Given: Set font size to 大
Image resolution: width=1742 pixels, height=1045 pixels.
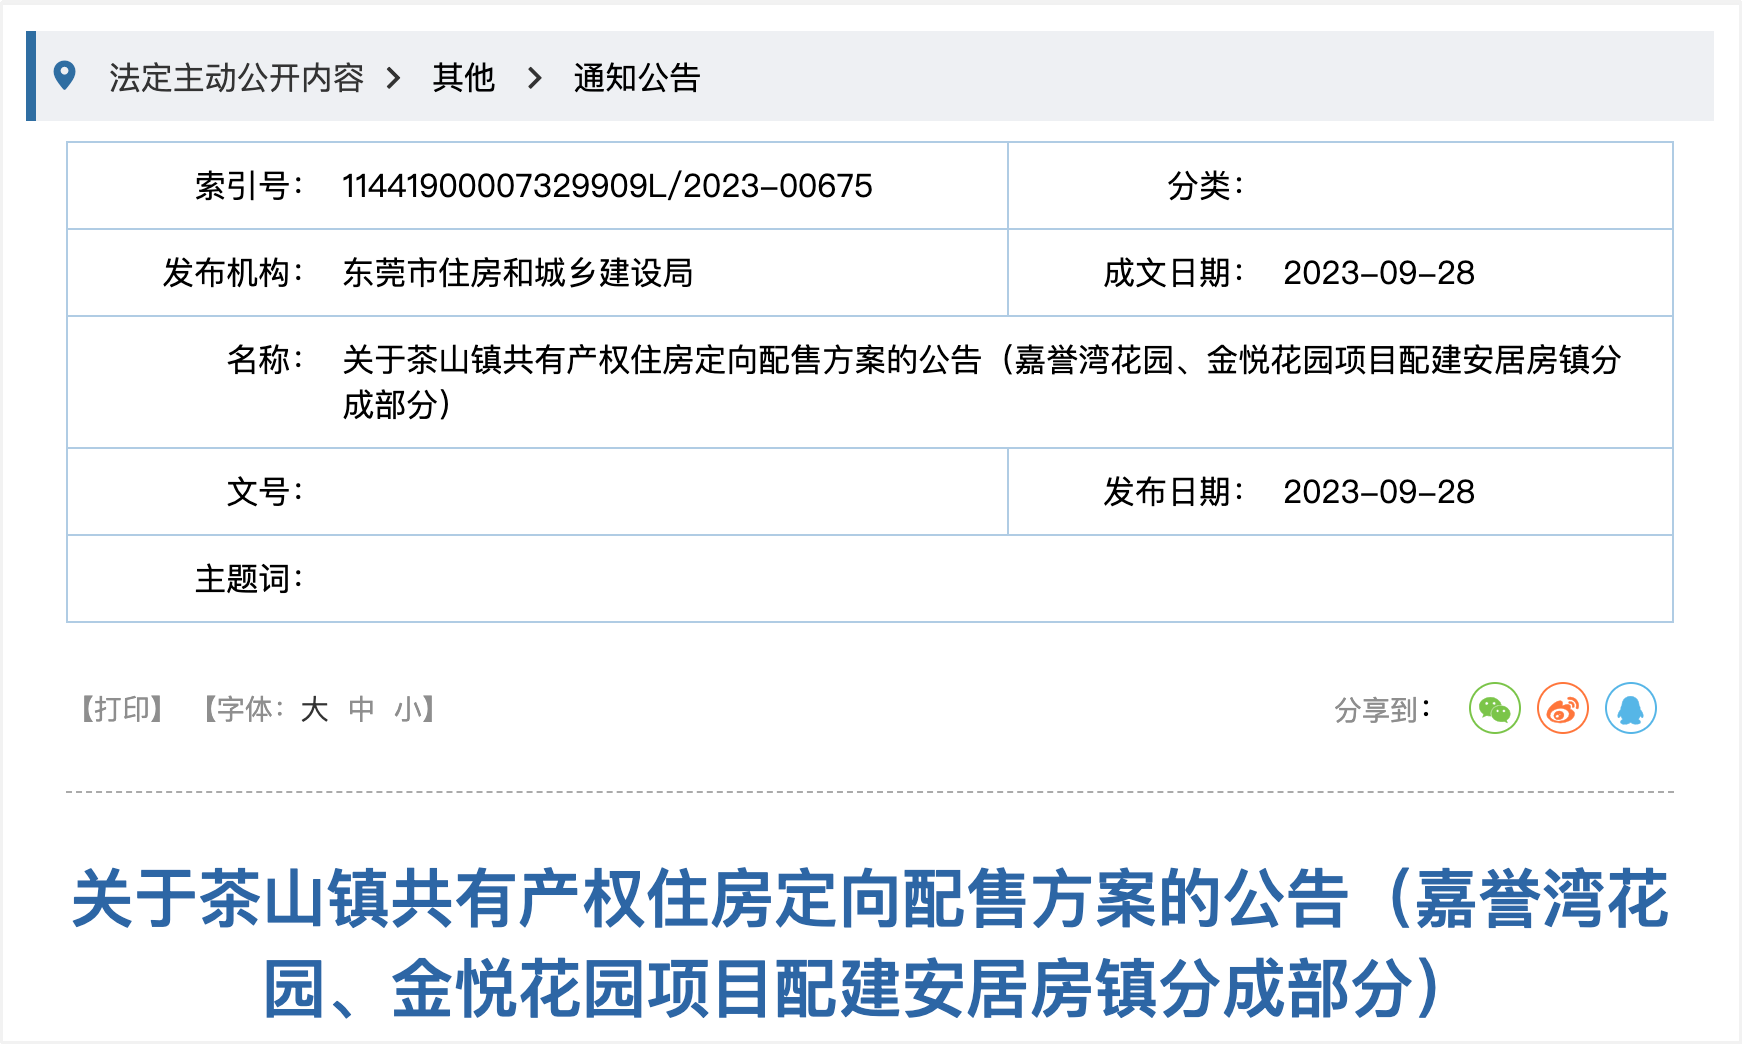Looking at the screenshot, I should (x=314, y=709).
